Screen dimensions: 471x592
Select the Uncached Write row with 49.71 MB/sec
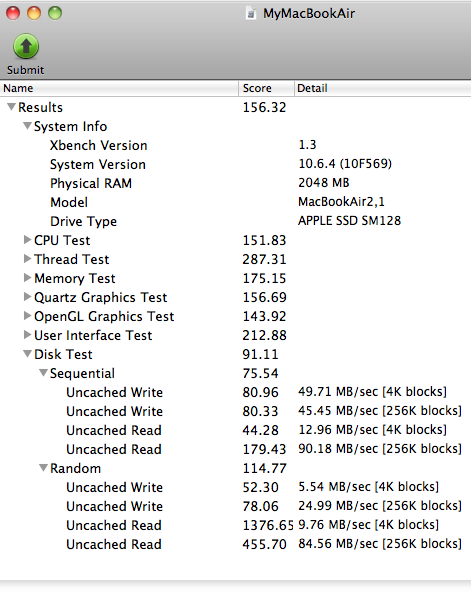[x=236, y=392]
